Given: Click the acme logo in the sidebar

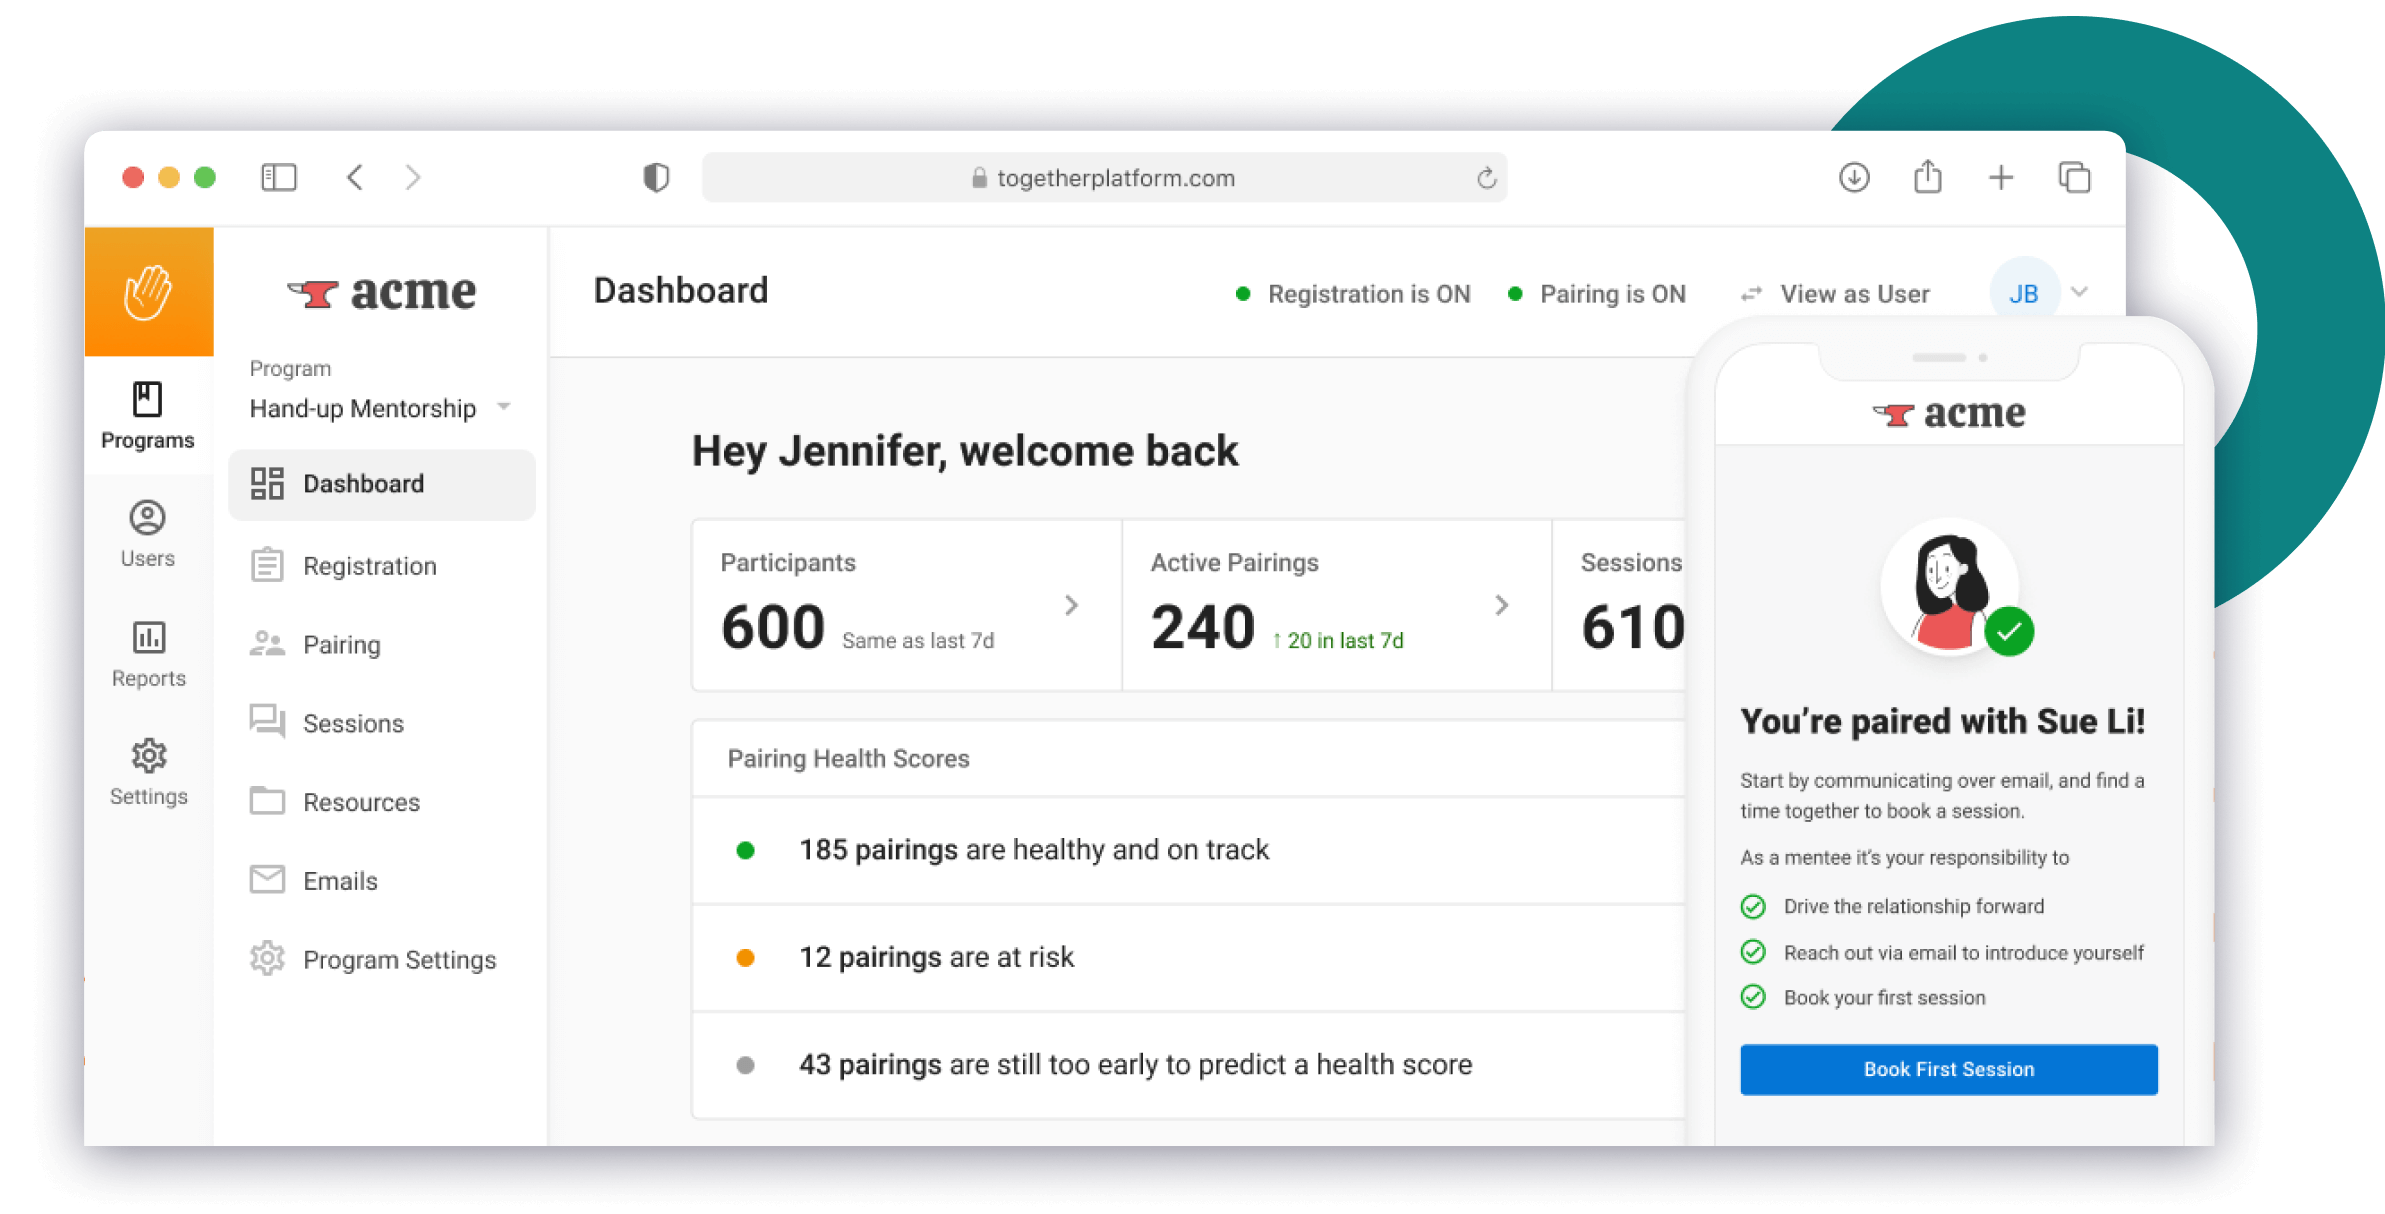Looking at the screenshot, I should (381, 292).
